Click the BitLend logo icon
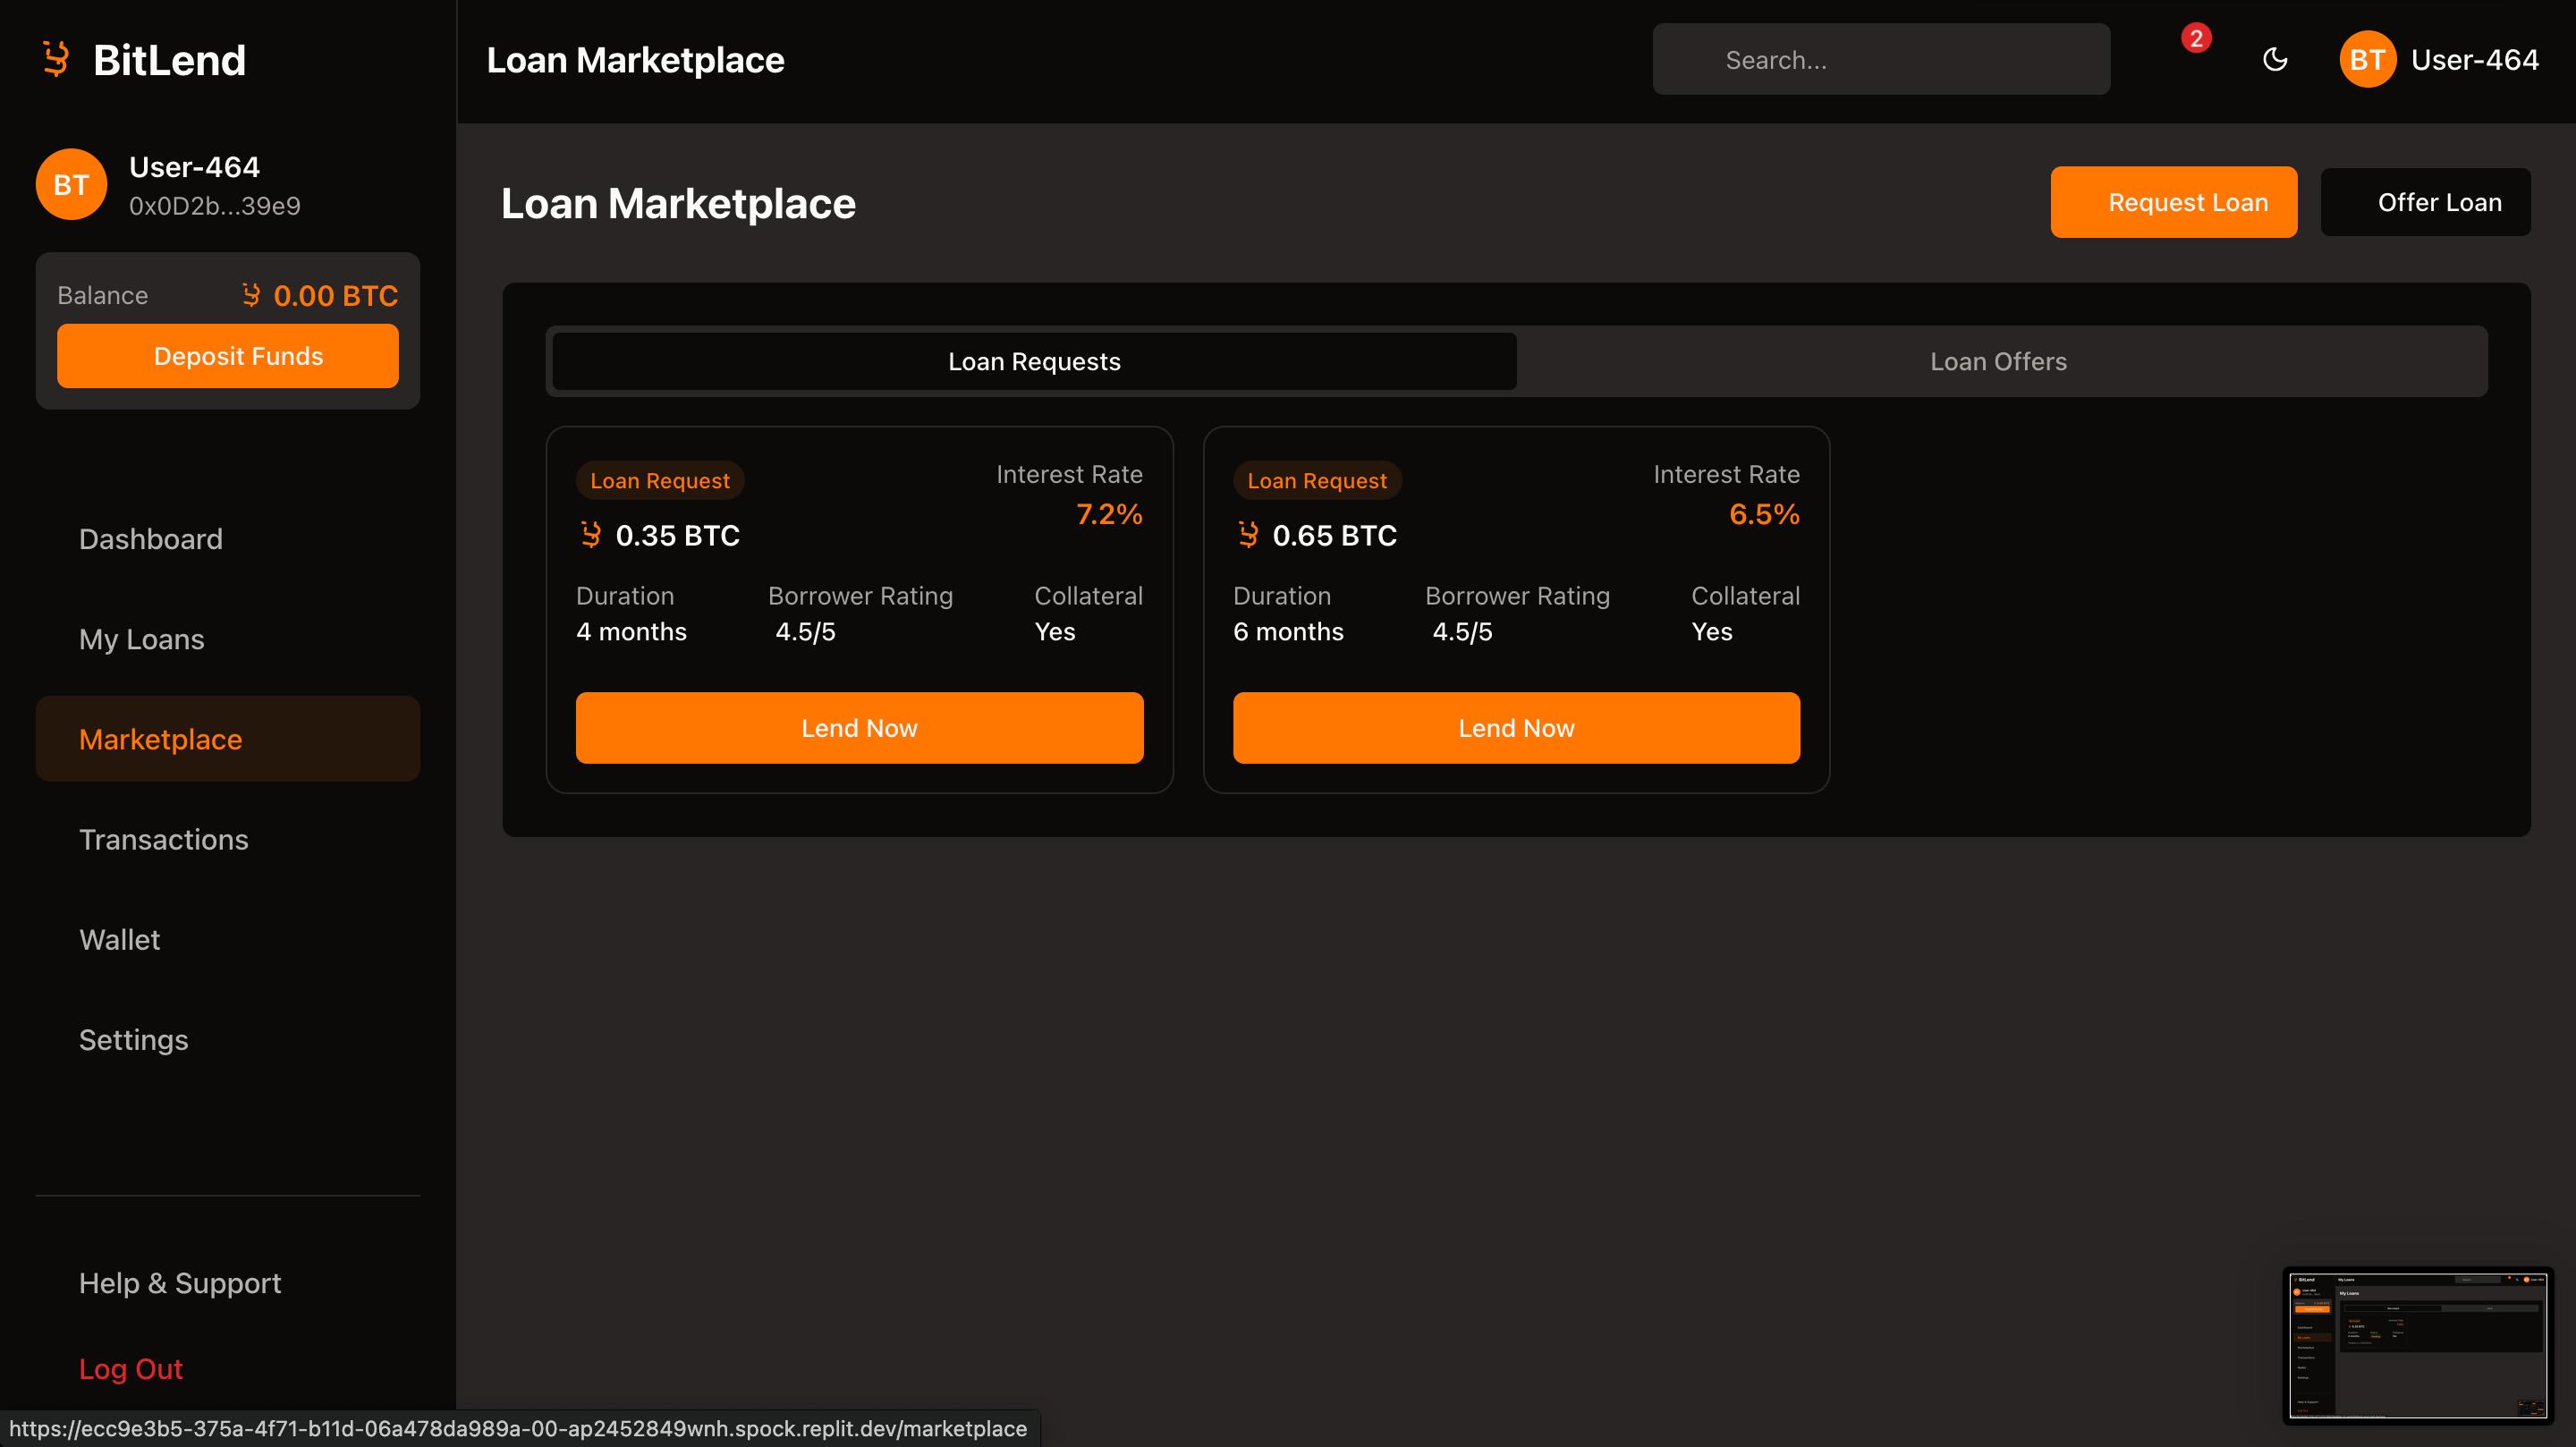Image resolution: width=2576 pixels, height=1447 pixels. point(56,59)
